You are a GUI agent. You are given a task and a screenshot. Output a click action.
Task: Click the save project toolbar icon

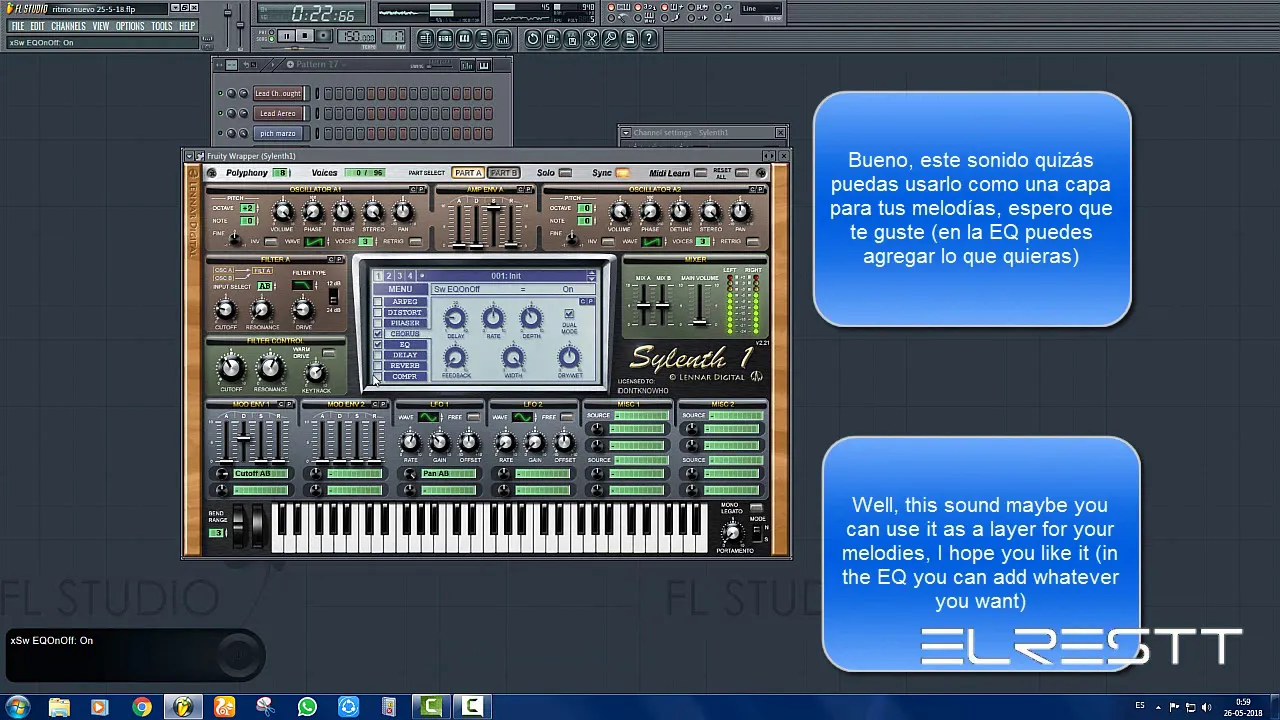[552, 38]
